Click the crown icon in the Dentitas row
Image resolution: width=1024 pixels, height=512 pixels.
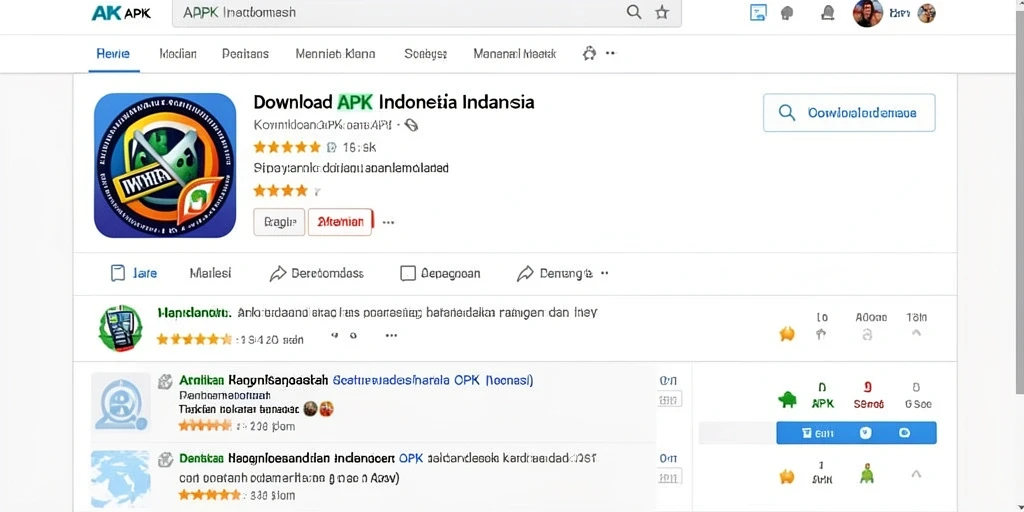point(787,476)
